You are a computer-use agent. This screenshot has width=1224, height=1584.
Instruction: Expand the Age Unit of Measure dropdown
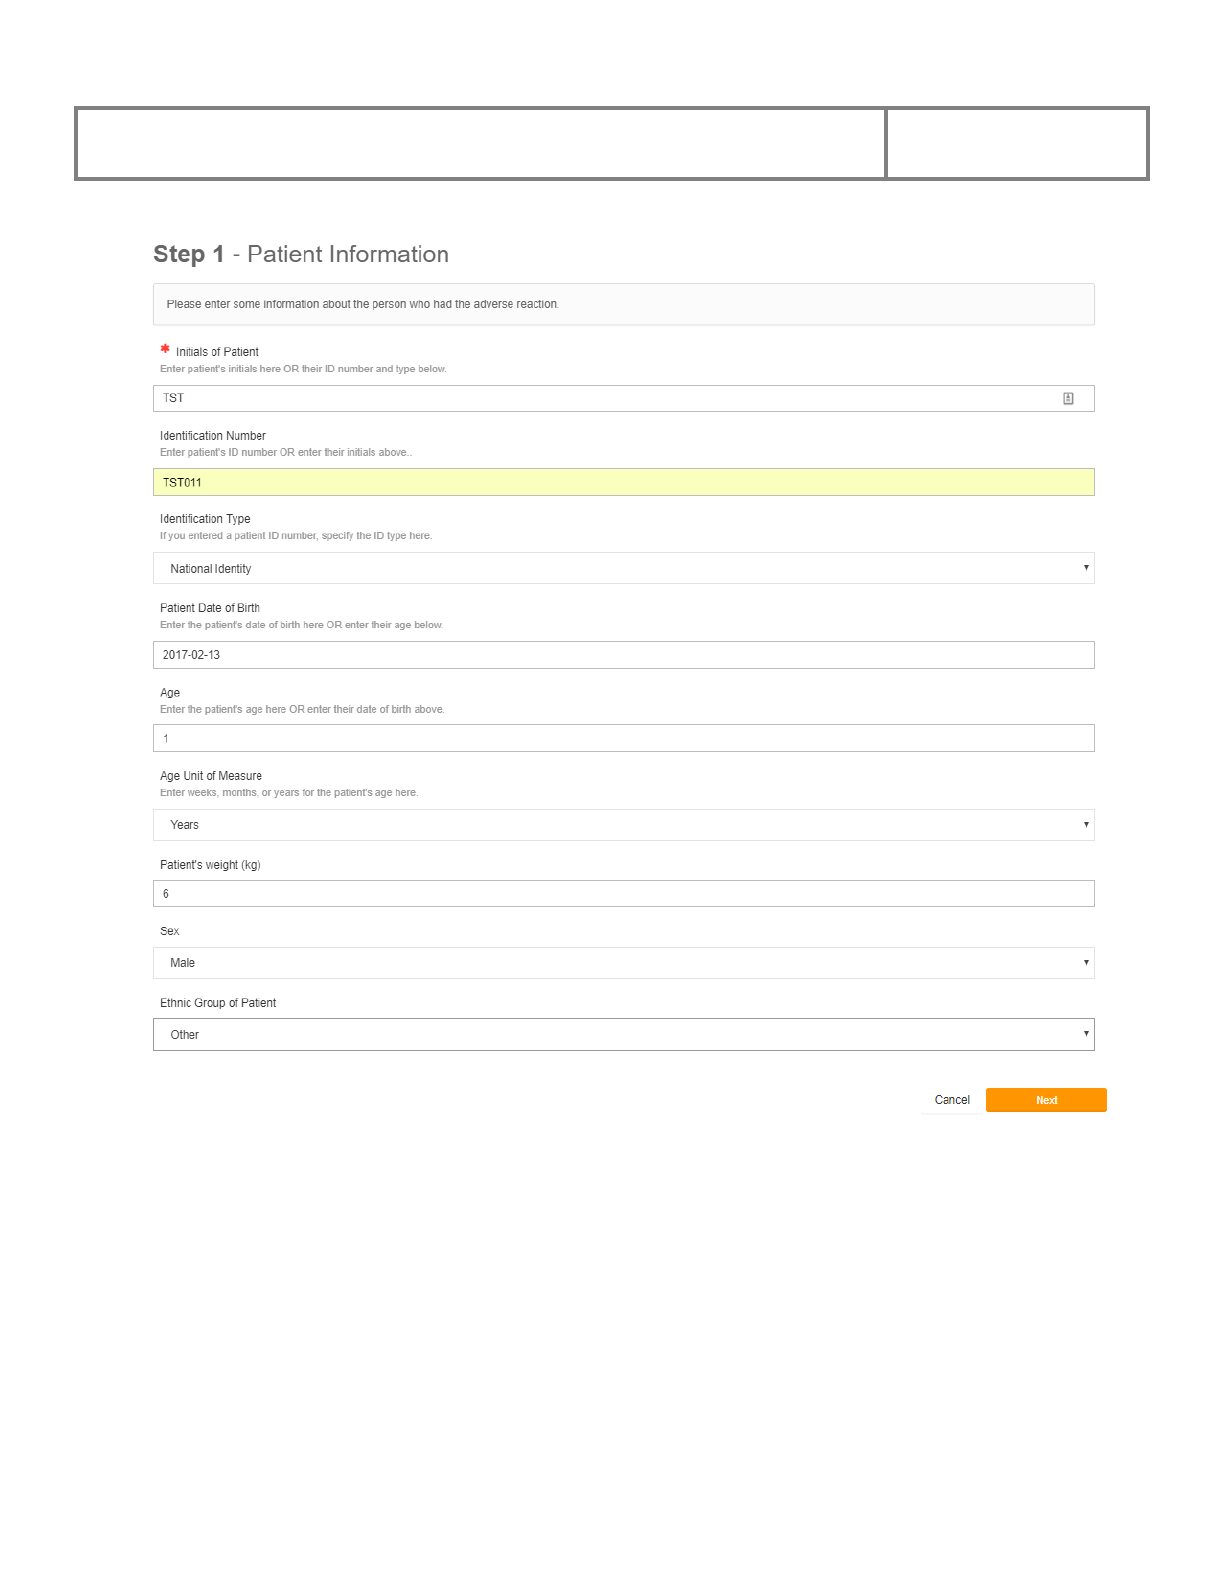click(623, 825)
